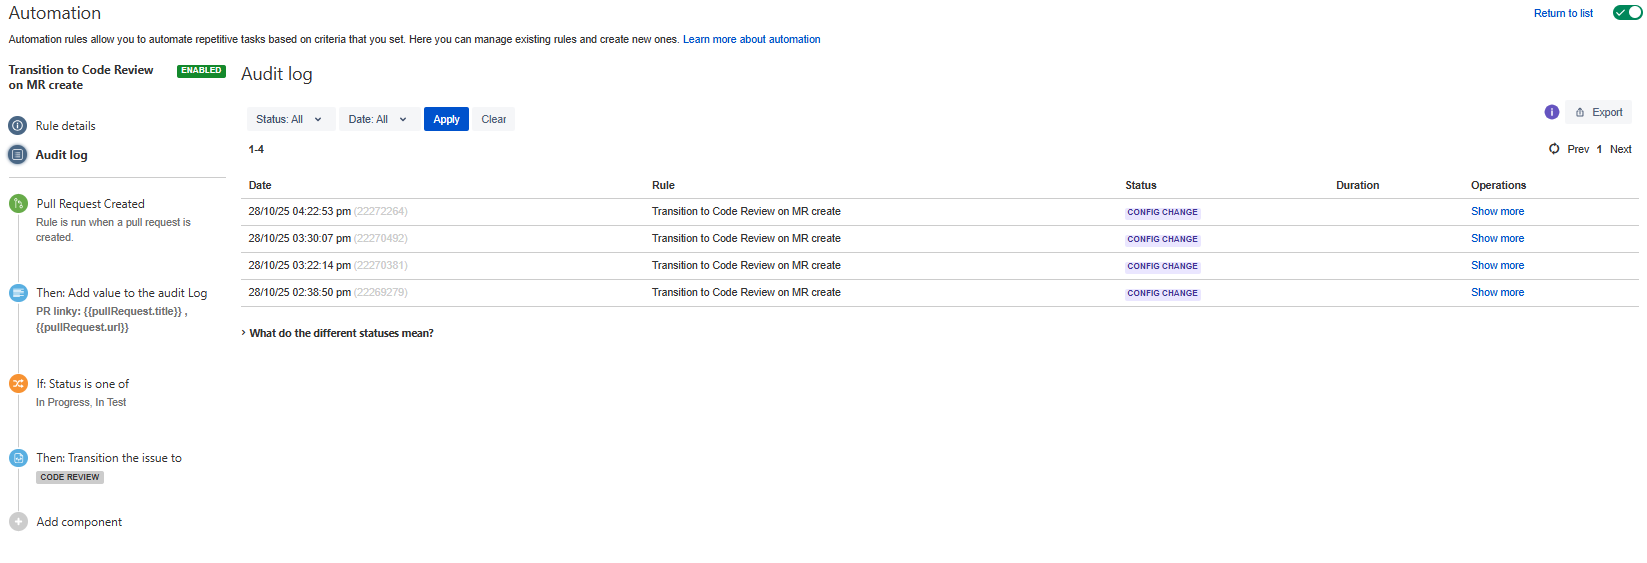Open If: Status is one of condition

click(x=83, y=384)
